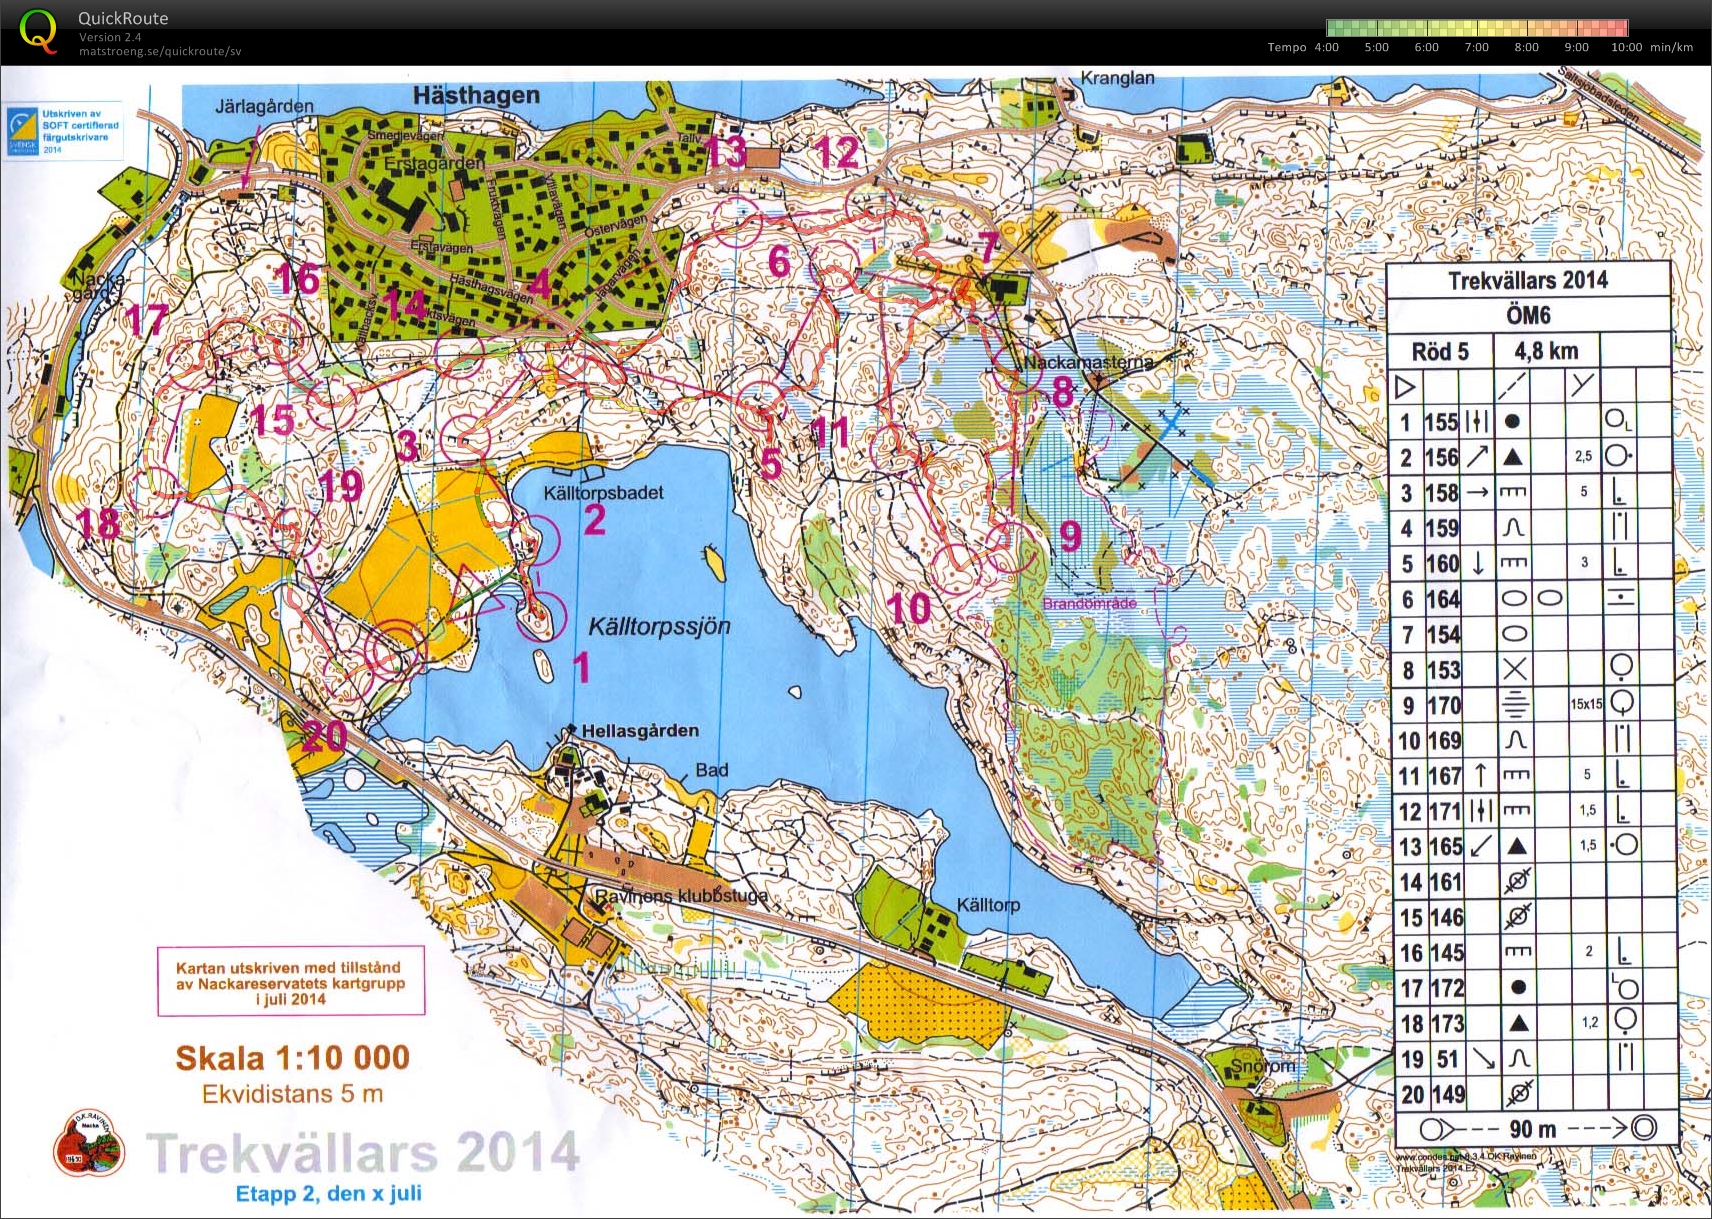Click pink control number 20 on the map
This screenshot has width=1712, height=1219.
coord(324,737)
